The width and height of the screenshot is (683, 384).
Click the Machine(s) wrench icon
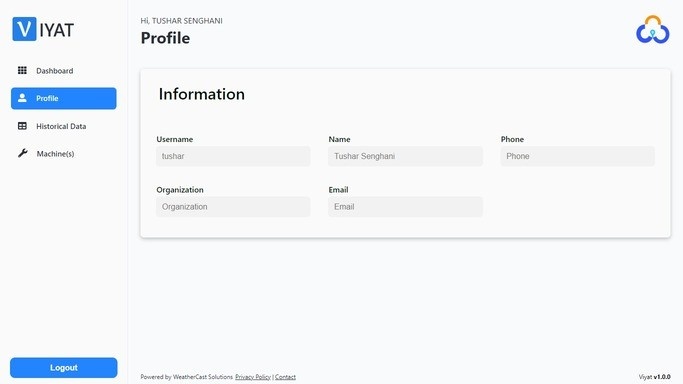pos(23,153)
